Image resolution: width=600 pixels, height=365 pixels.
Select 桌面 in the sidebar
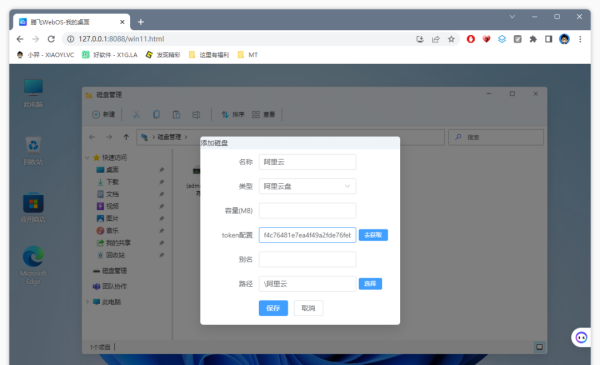(x=108, y=169)
